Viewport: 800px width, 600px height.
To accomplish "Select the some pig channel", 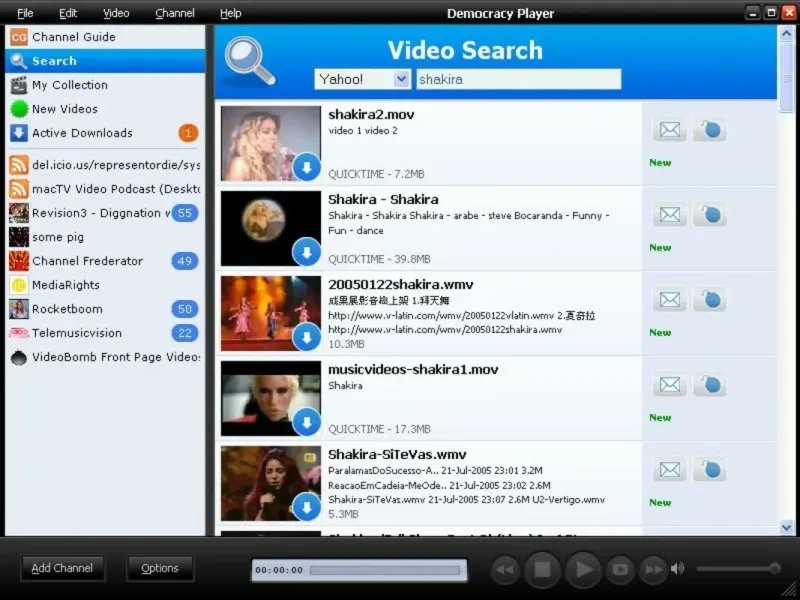I will (105, 237).
